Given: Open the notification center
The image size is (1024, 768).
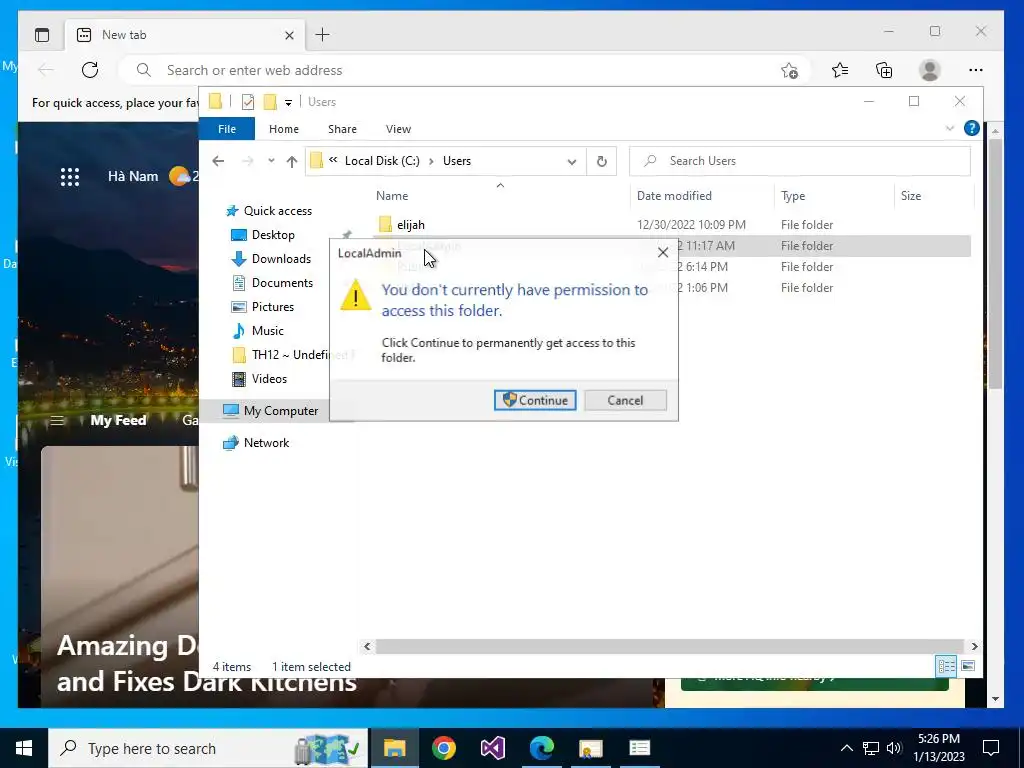Looking at the screenshot, I should pos(991,748).
